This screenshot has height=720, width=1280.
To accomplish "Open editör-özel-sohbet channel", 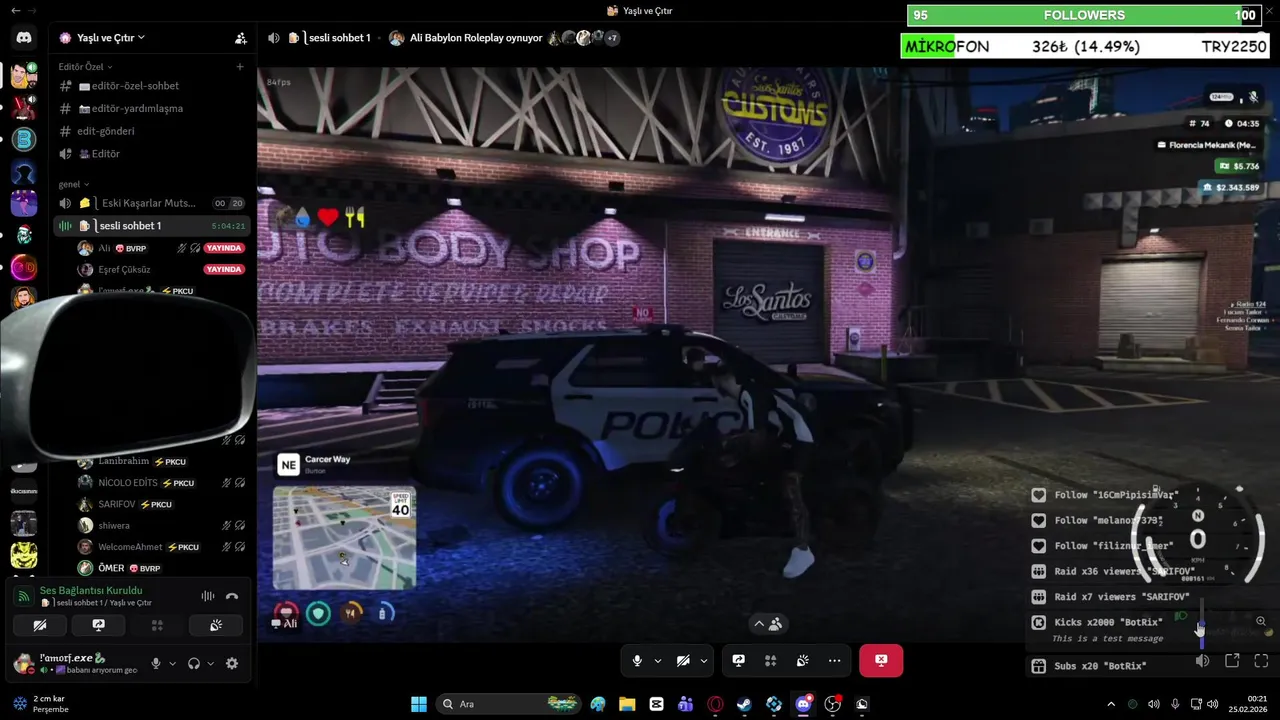I will 152,86.
